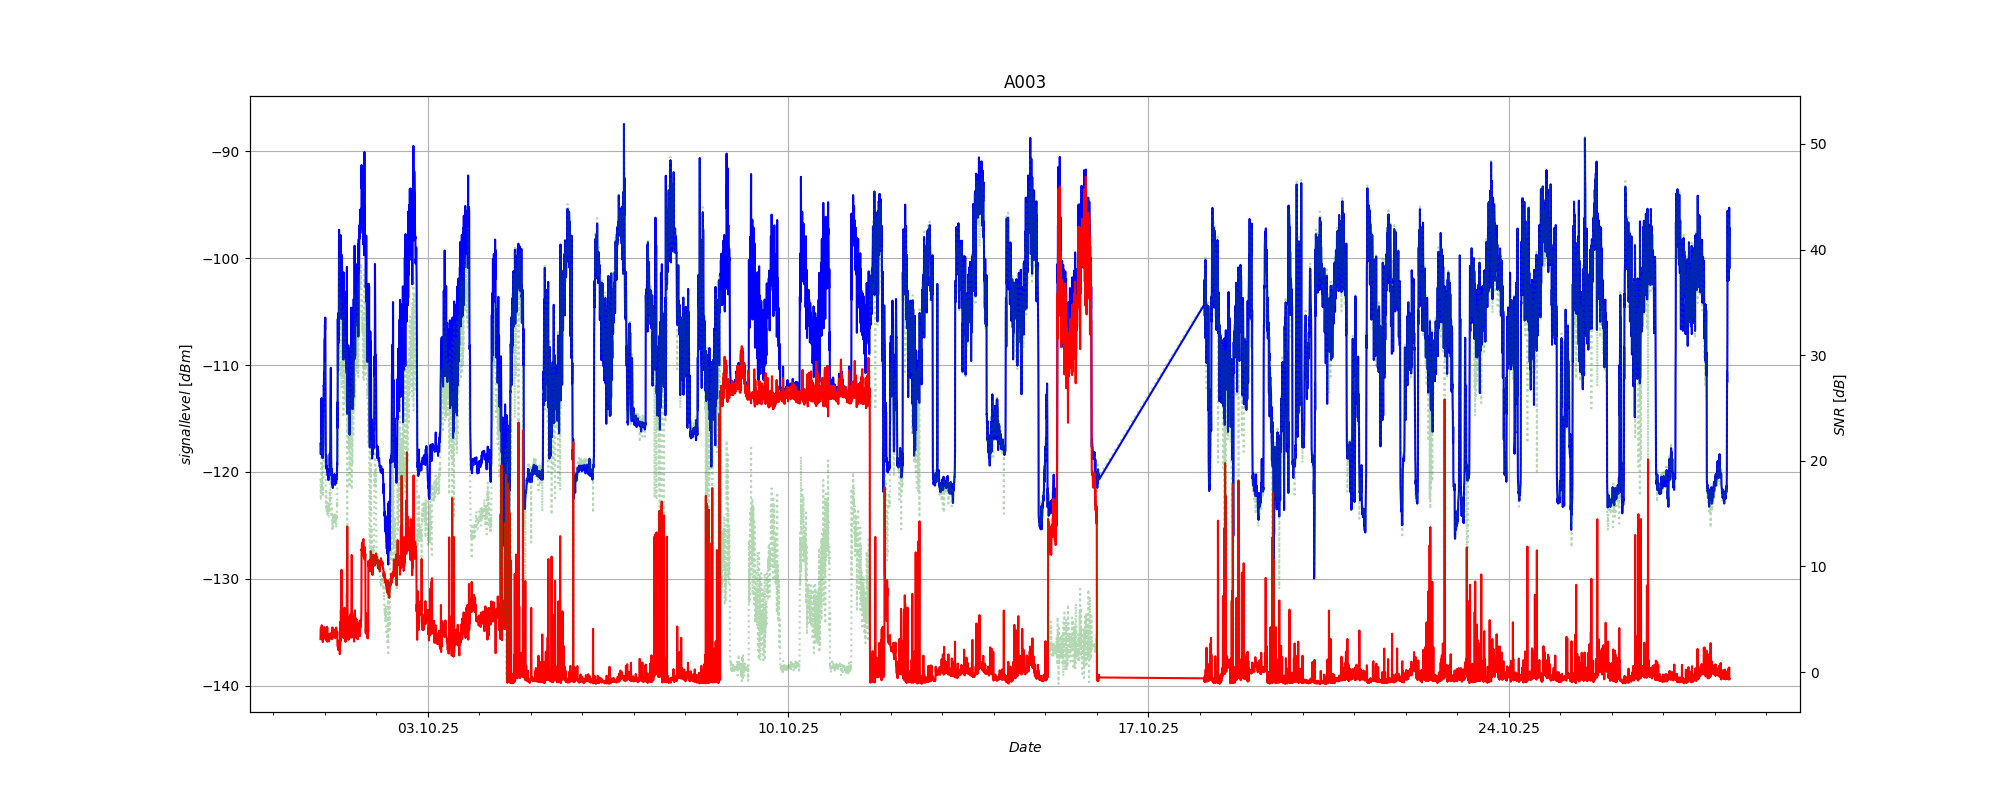
Task: Select the −120 left axis tick label
Action: pyautogui.click(x=222, y=472)
